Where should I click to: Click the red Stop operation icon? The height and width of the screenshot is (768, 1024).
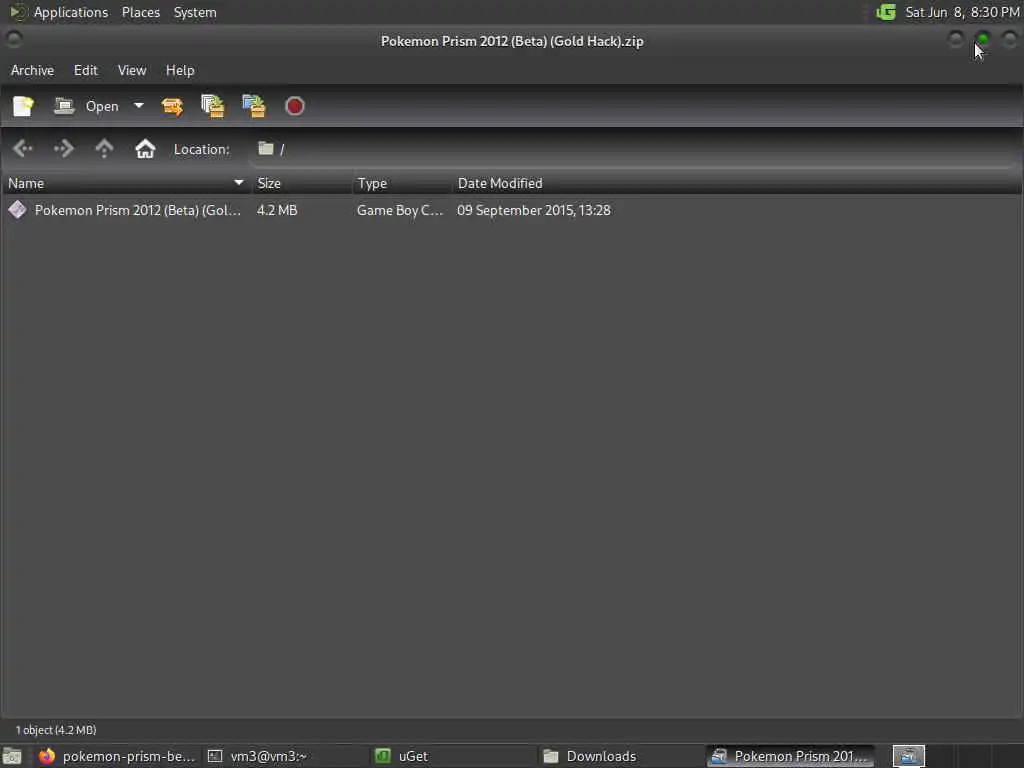tap(295, 106)
